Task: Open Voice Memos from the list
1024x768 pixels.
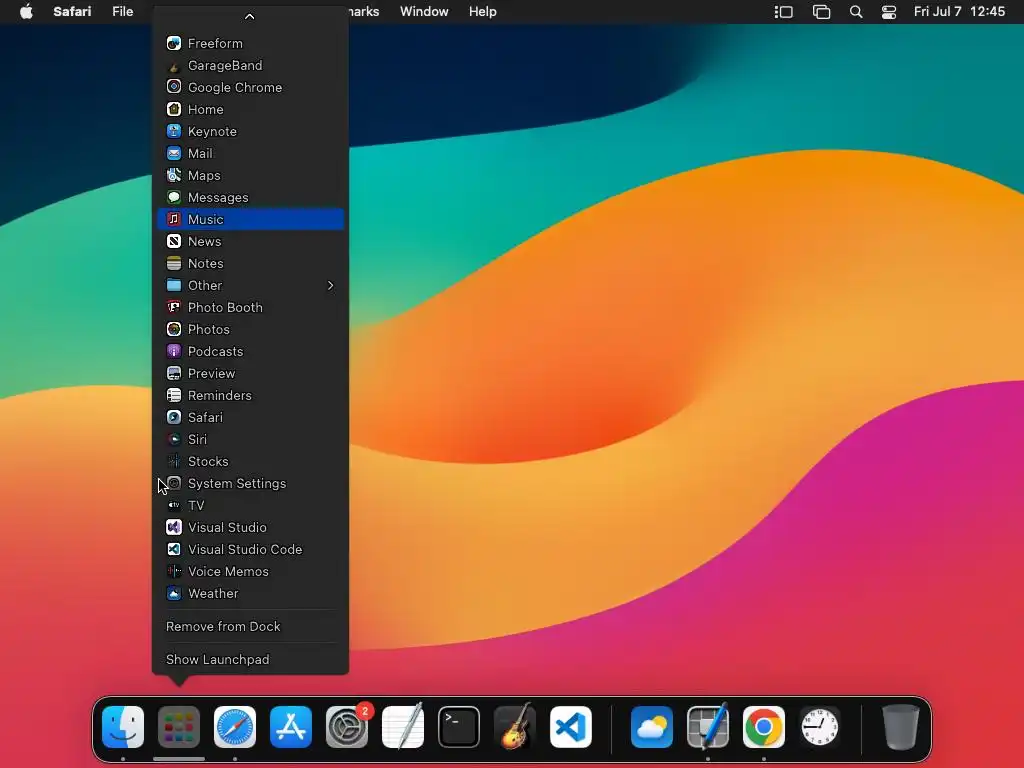Action: tap(250, 571)
